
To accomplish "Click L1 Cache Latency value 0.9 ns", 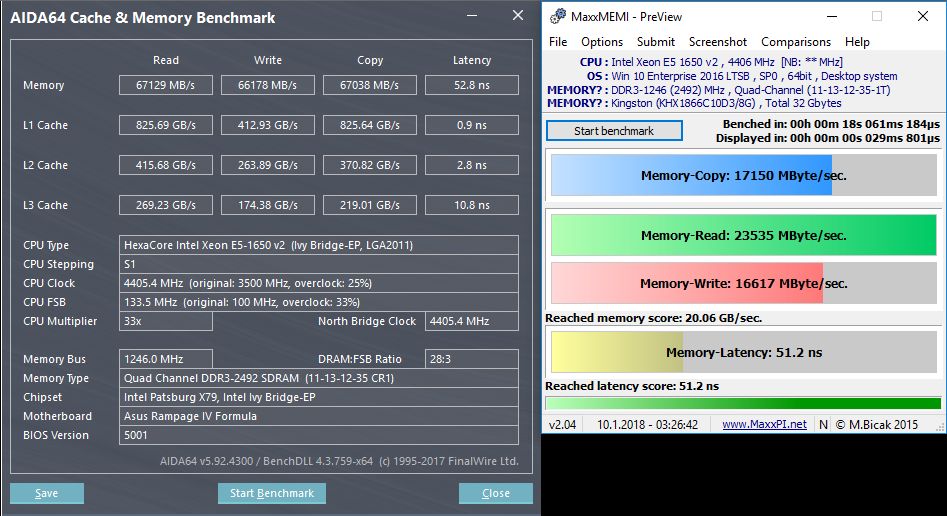I will [x=472, y=125].
